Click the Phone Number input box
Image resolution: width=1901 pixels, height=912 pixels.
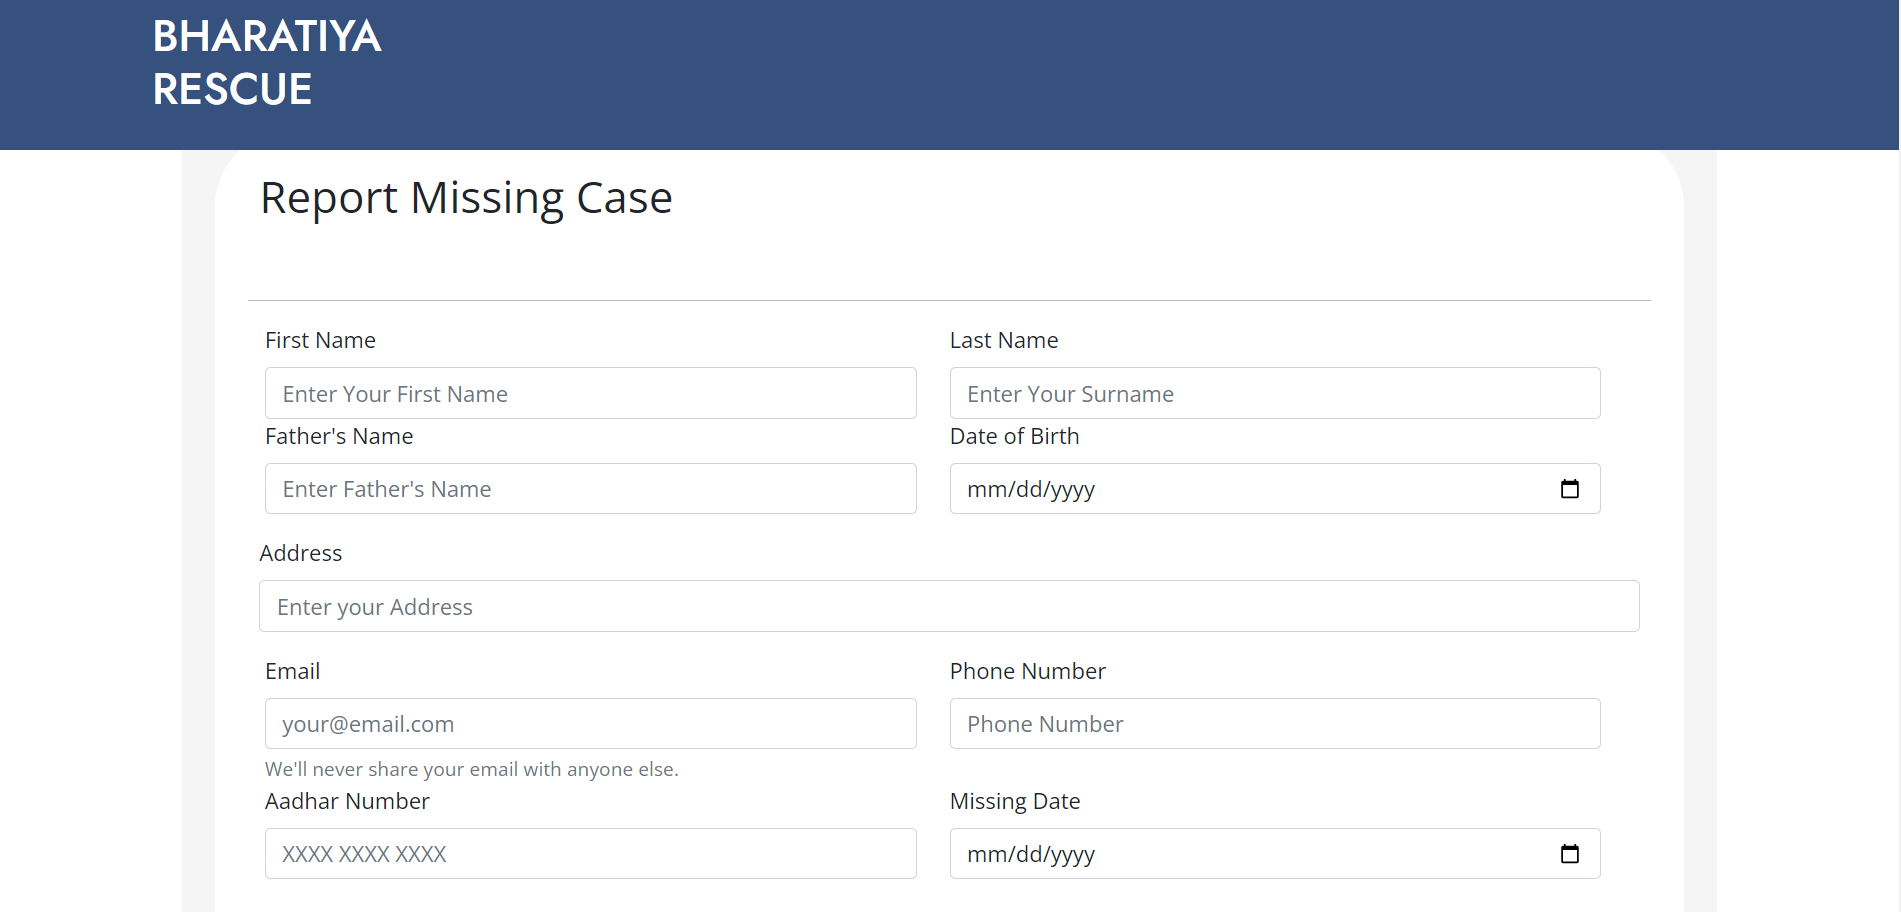pyautogui.click(x=1274, y=723)
